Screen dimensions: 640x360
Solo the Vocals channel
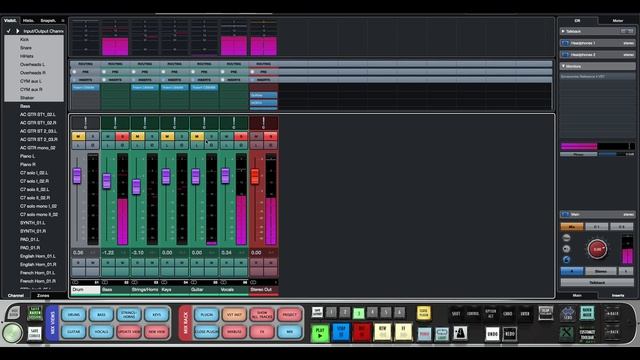click(x=241, y=136)
